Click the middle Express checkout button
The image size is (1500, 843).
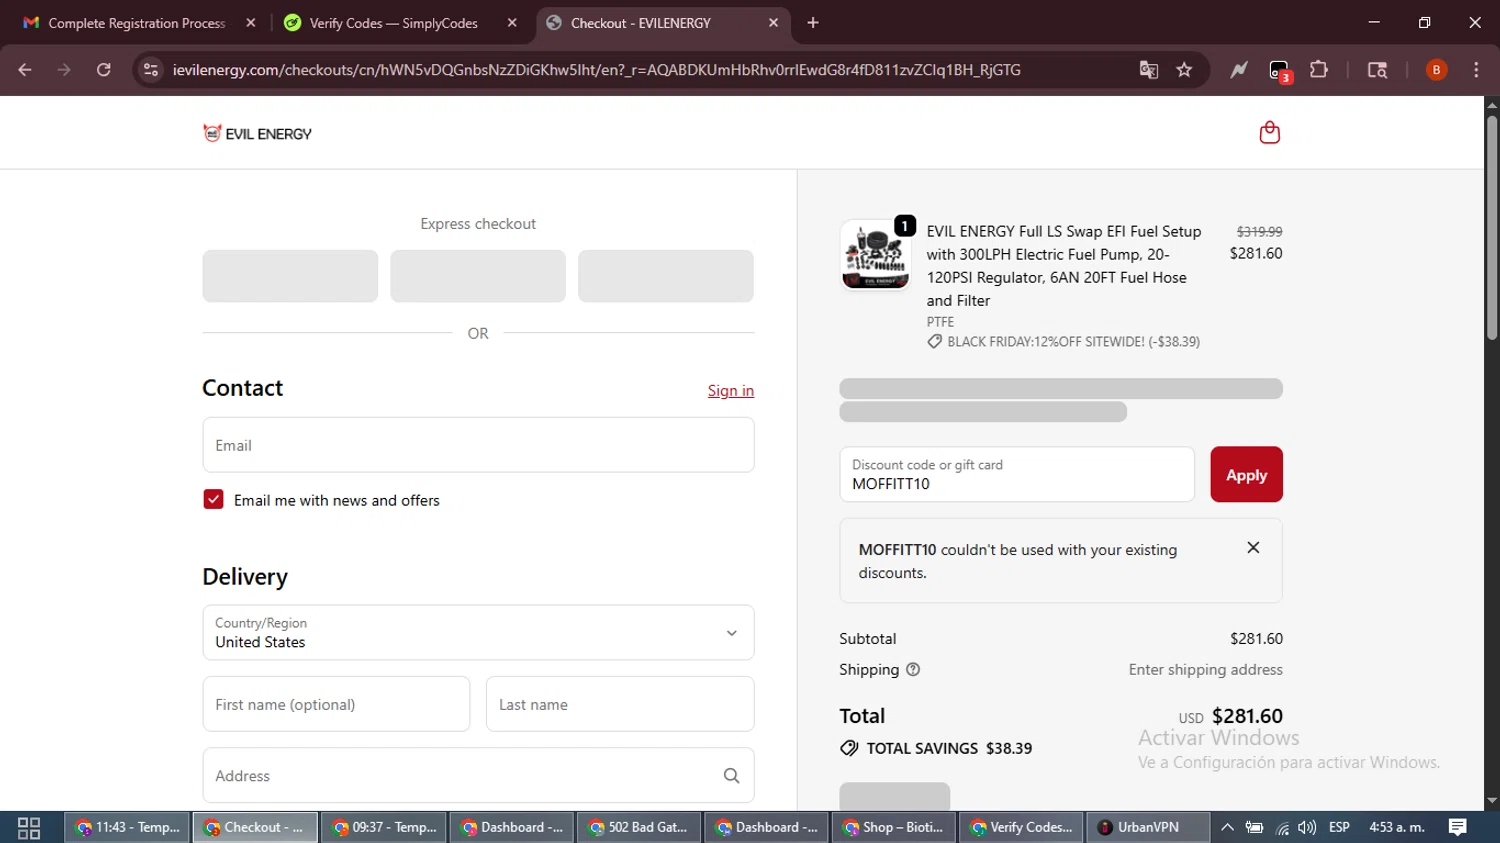pyautogui.click(x=478, y=276)
